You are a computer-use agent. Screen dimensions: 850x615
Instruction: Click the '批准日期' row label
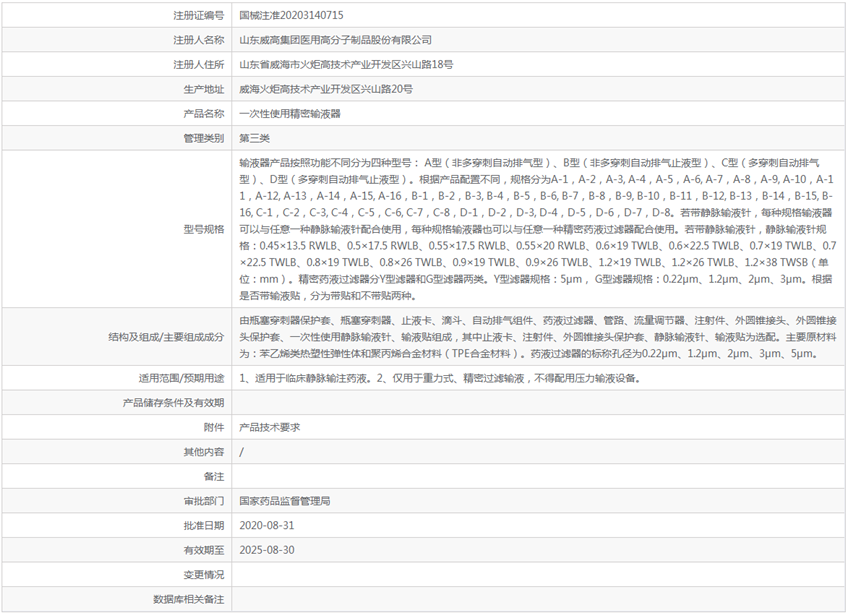(x=204, y=526)
